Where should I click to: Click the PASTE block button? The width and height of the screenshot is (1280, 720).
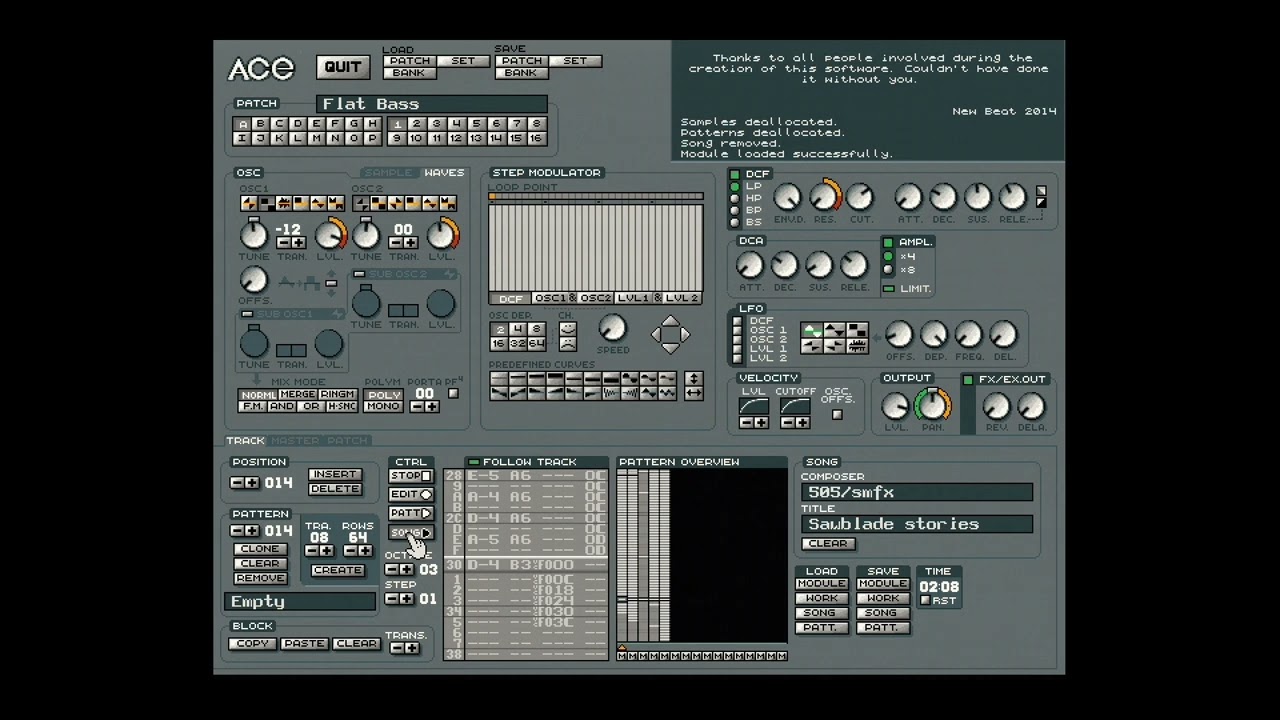click(x=304, y=644)
